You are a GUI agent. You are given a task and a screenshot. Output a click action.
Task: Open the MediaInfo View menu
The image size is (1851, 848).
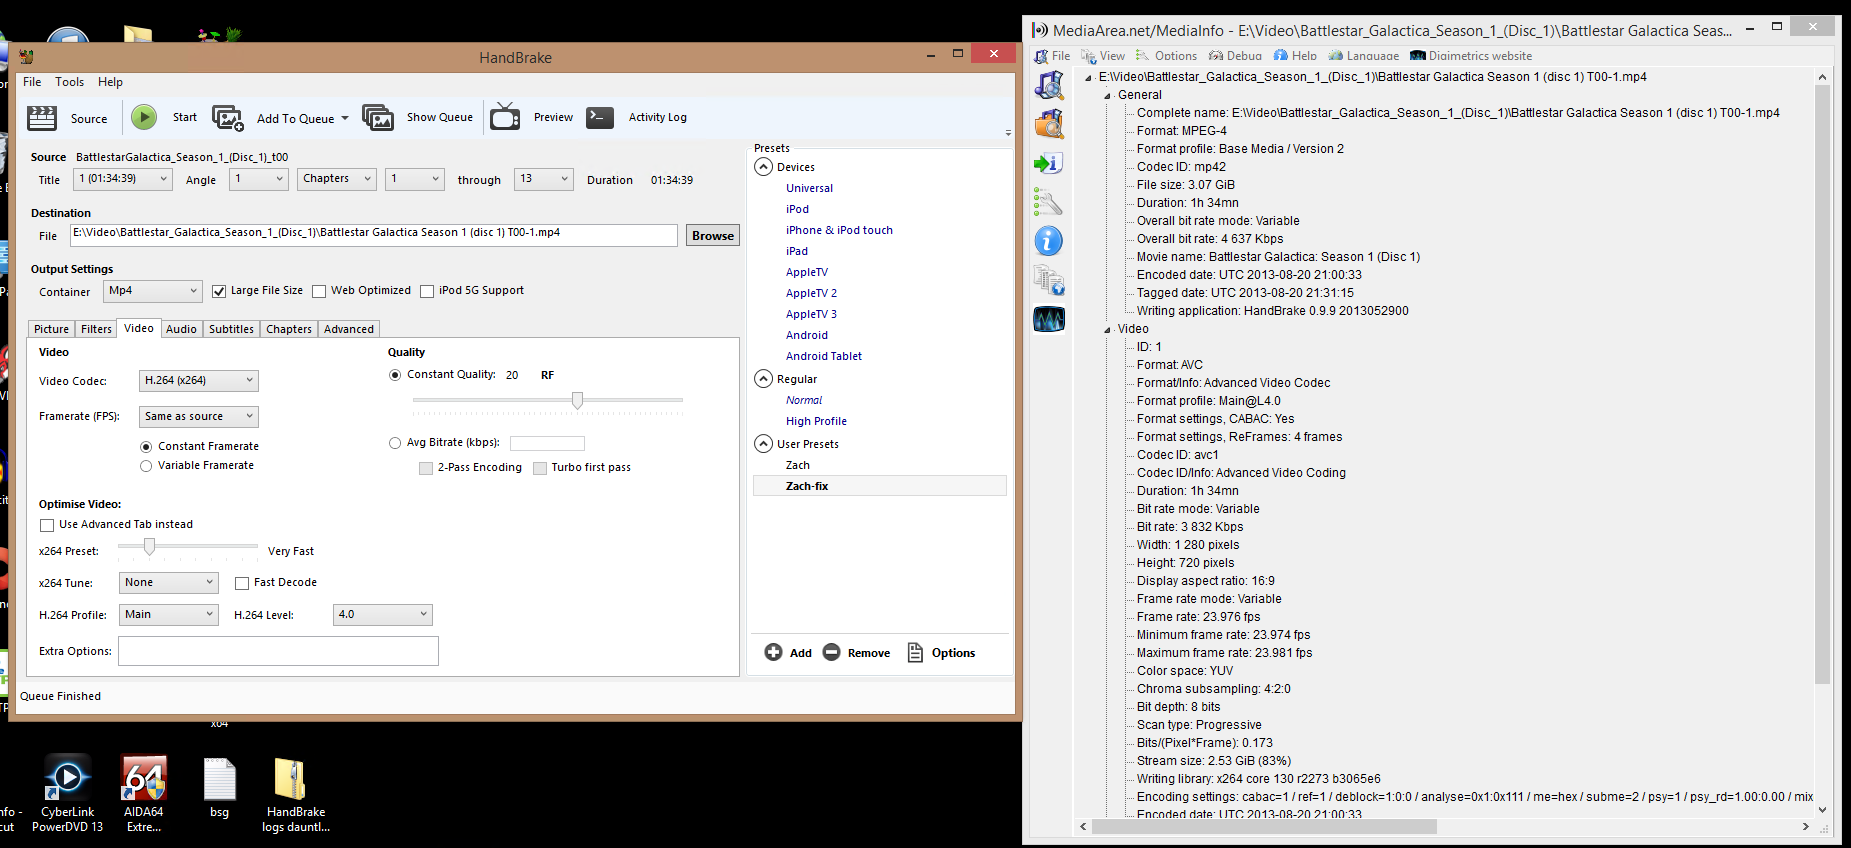(x=1103, y=56)
